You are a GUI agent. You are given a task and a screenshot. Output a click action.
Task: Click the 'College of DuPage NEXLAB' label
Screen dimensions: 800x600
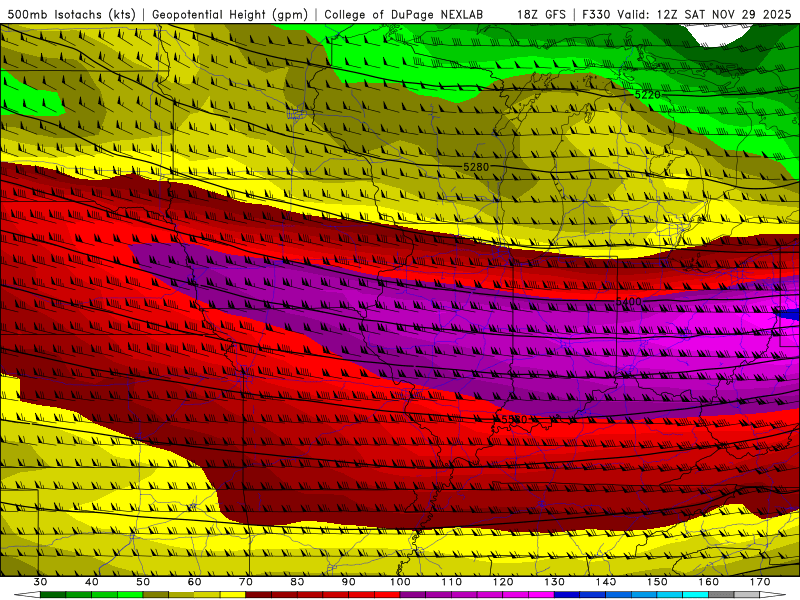(404, 15)
